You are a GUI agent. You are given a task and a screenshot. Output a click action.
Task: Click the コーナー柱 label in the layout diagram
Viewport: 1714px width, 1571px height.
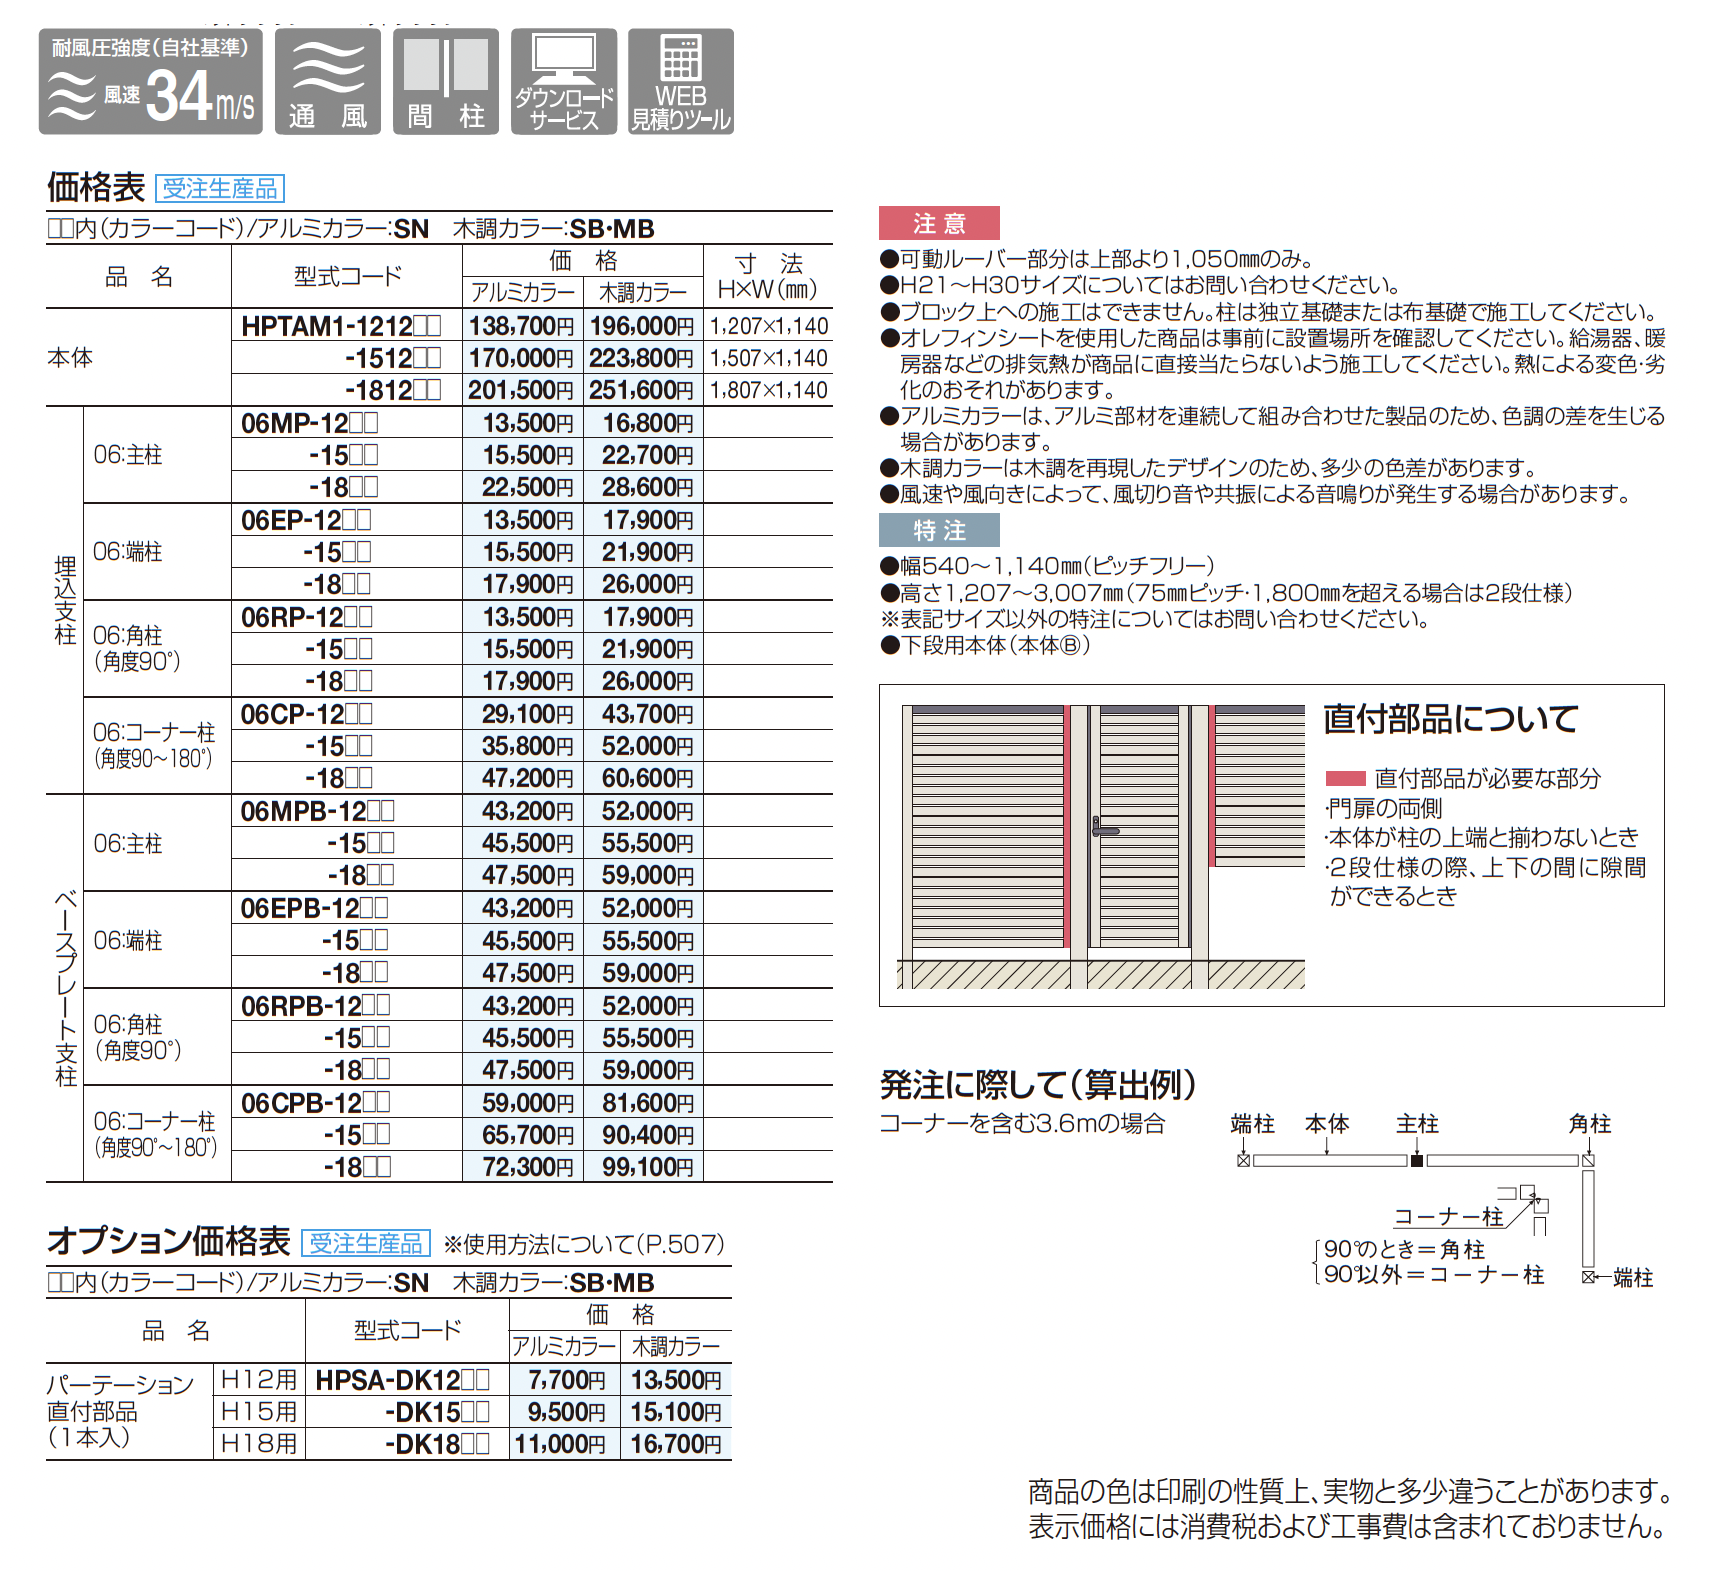point(1448,1216)
